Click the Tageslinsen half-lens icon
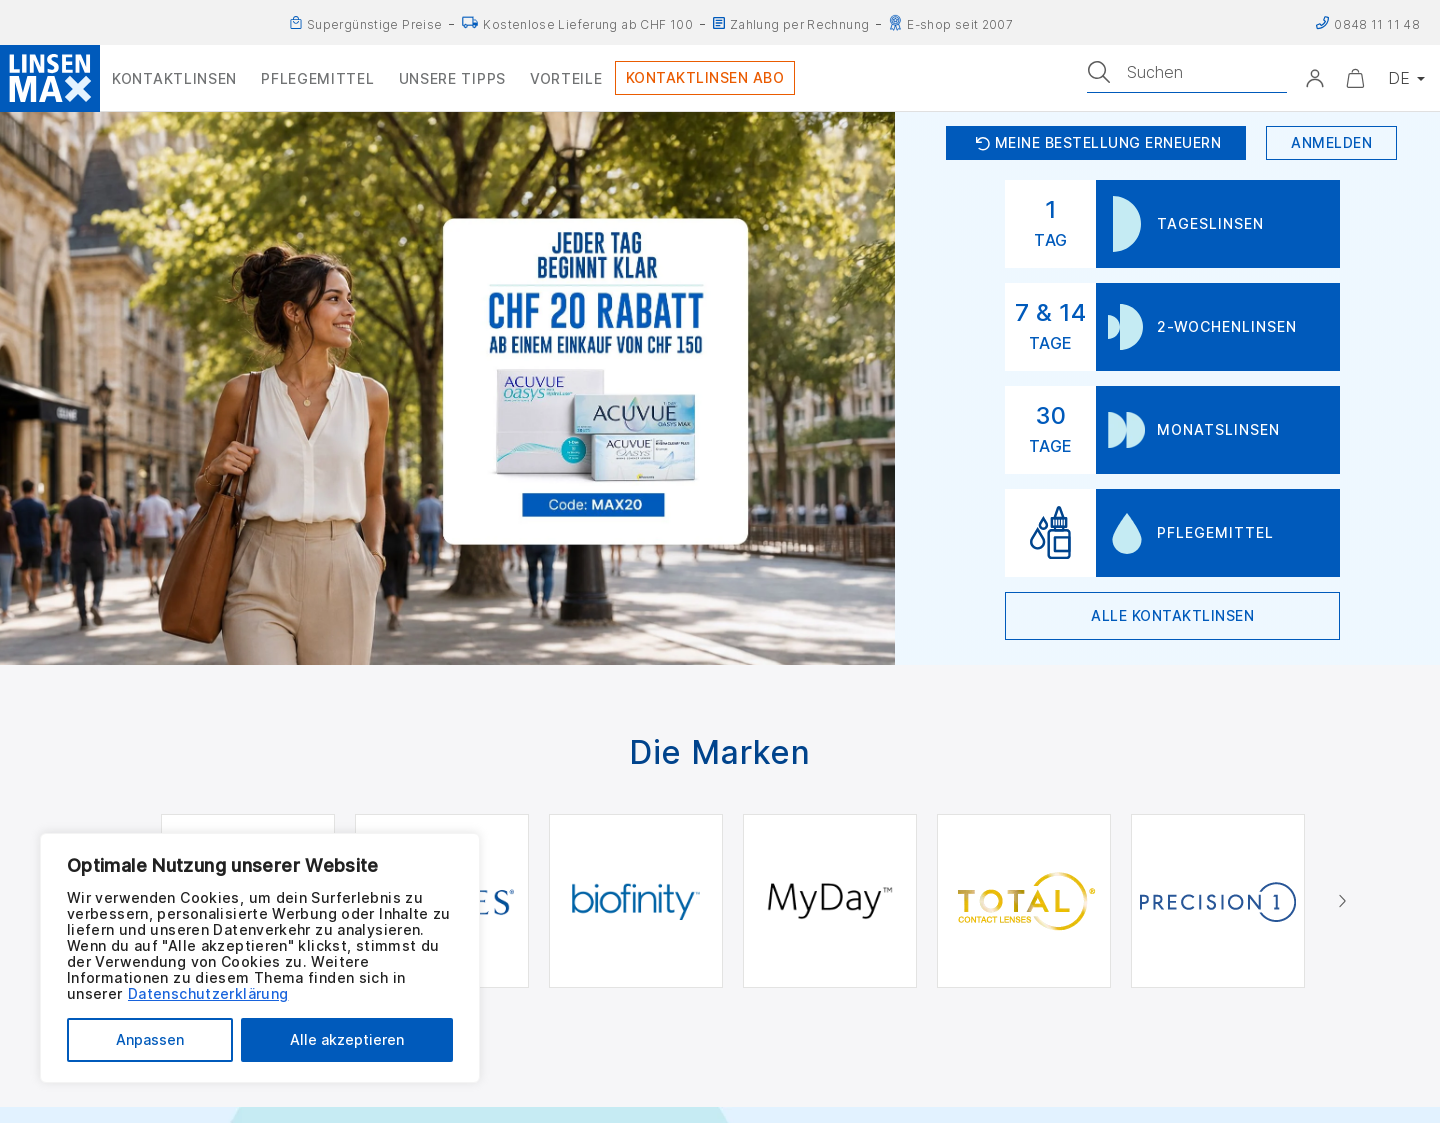 tap(1127, 224)
